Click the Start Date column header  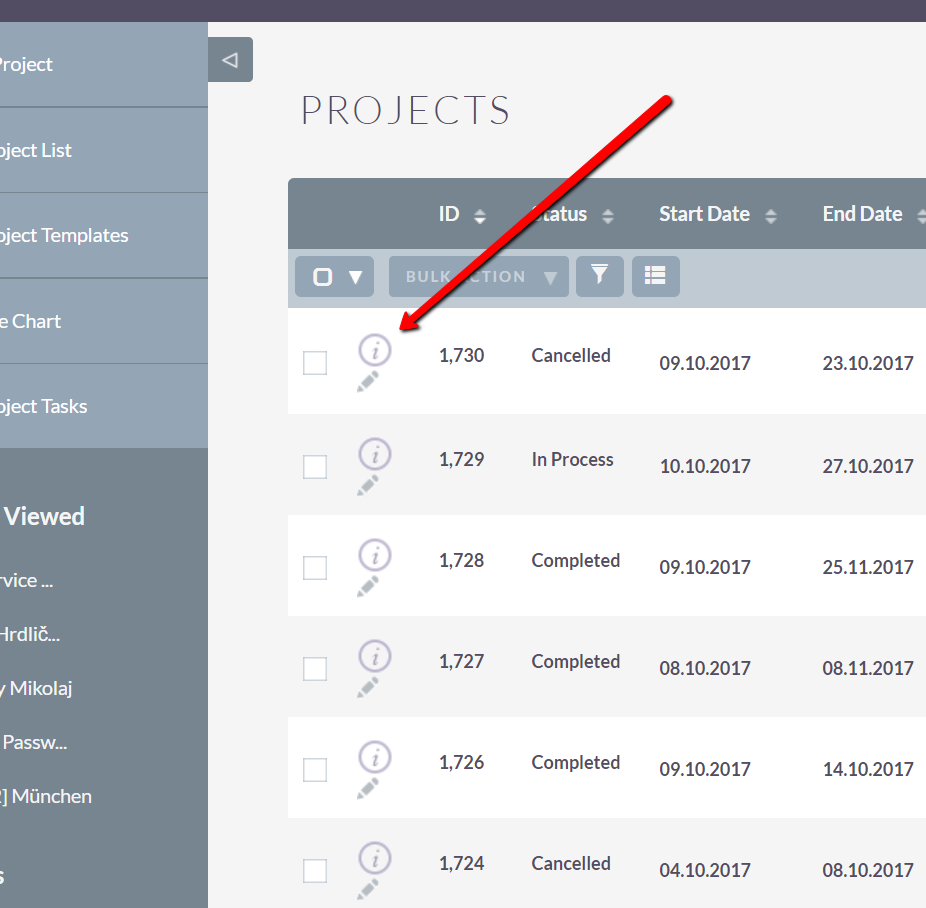coord(705,214)
